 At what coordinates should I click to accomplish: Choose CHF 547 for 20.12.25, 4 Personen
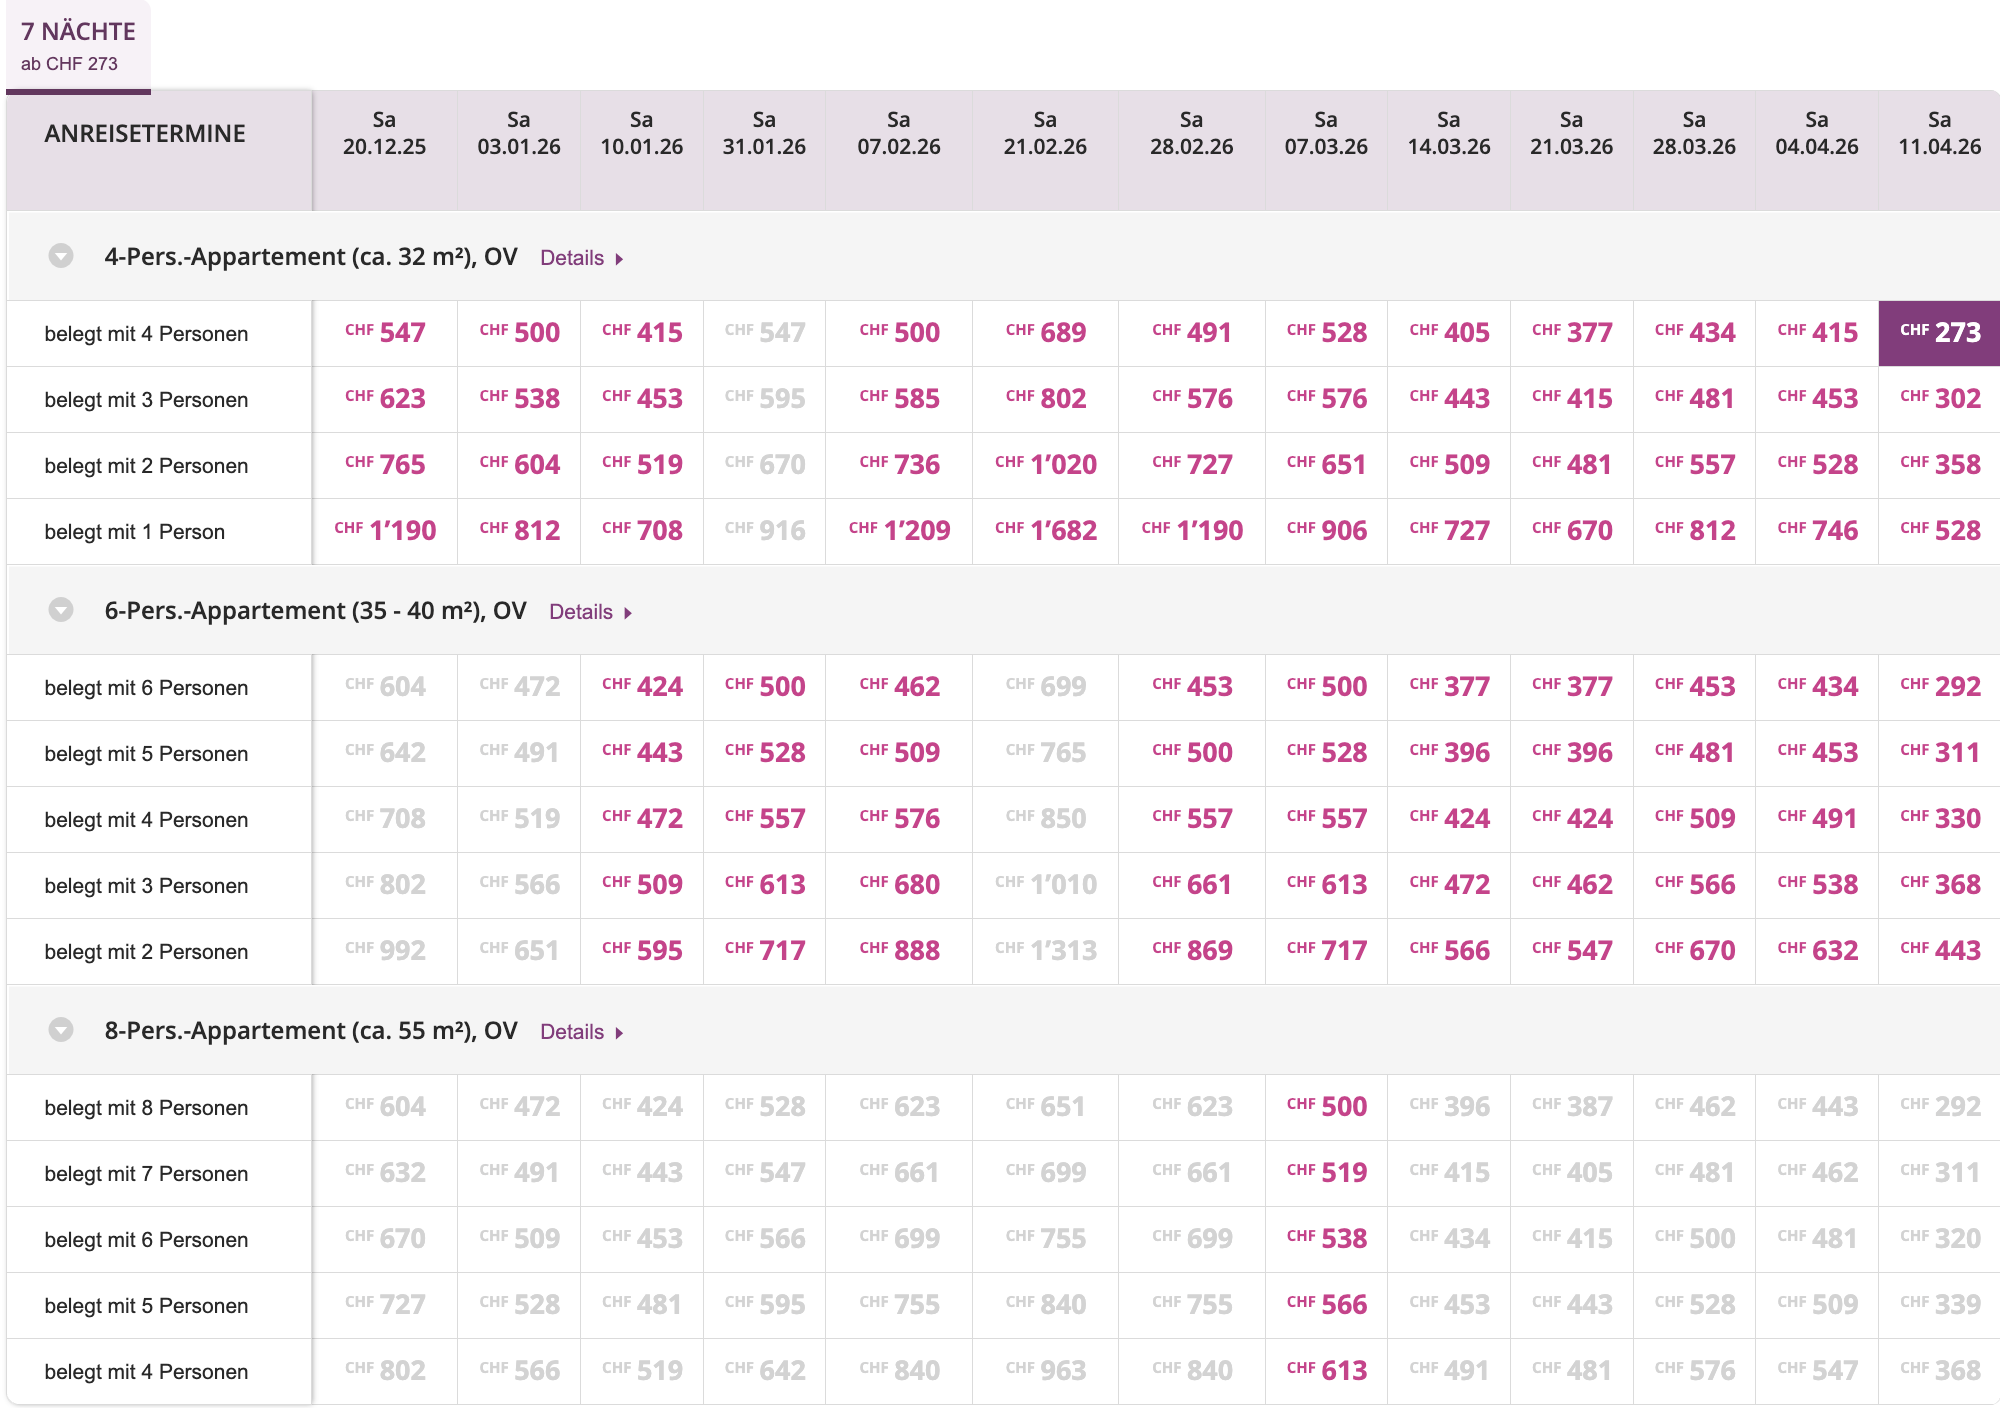[x=385, y=333]
